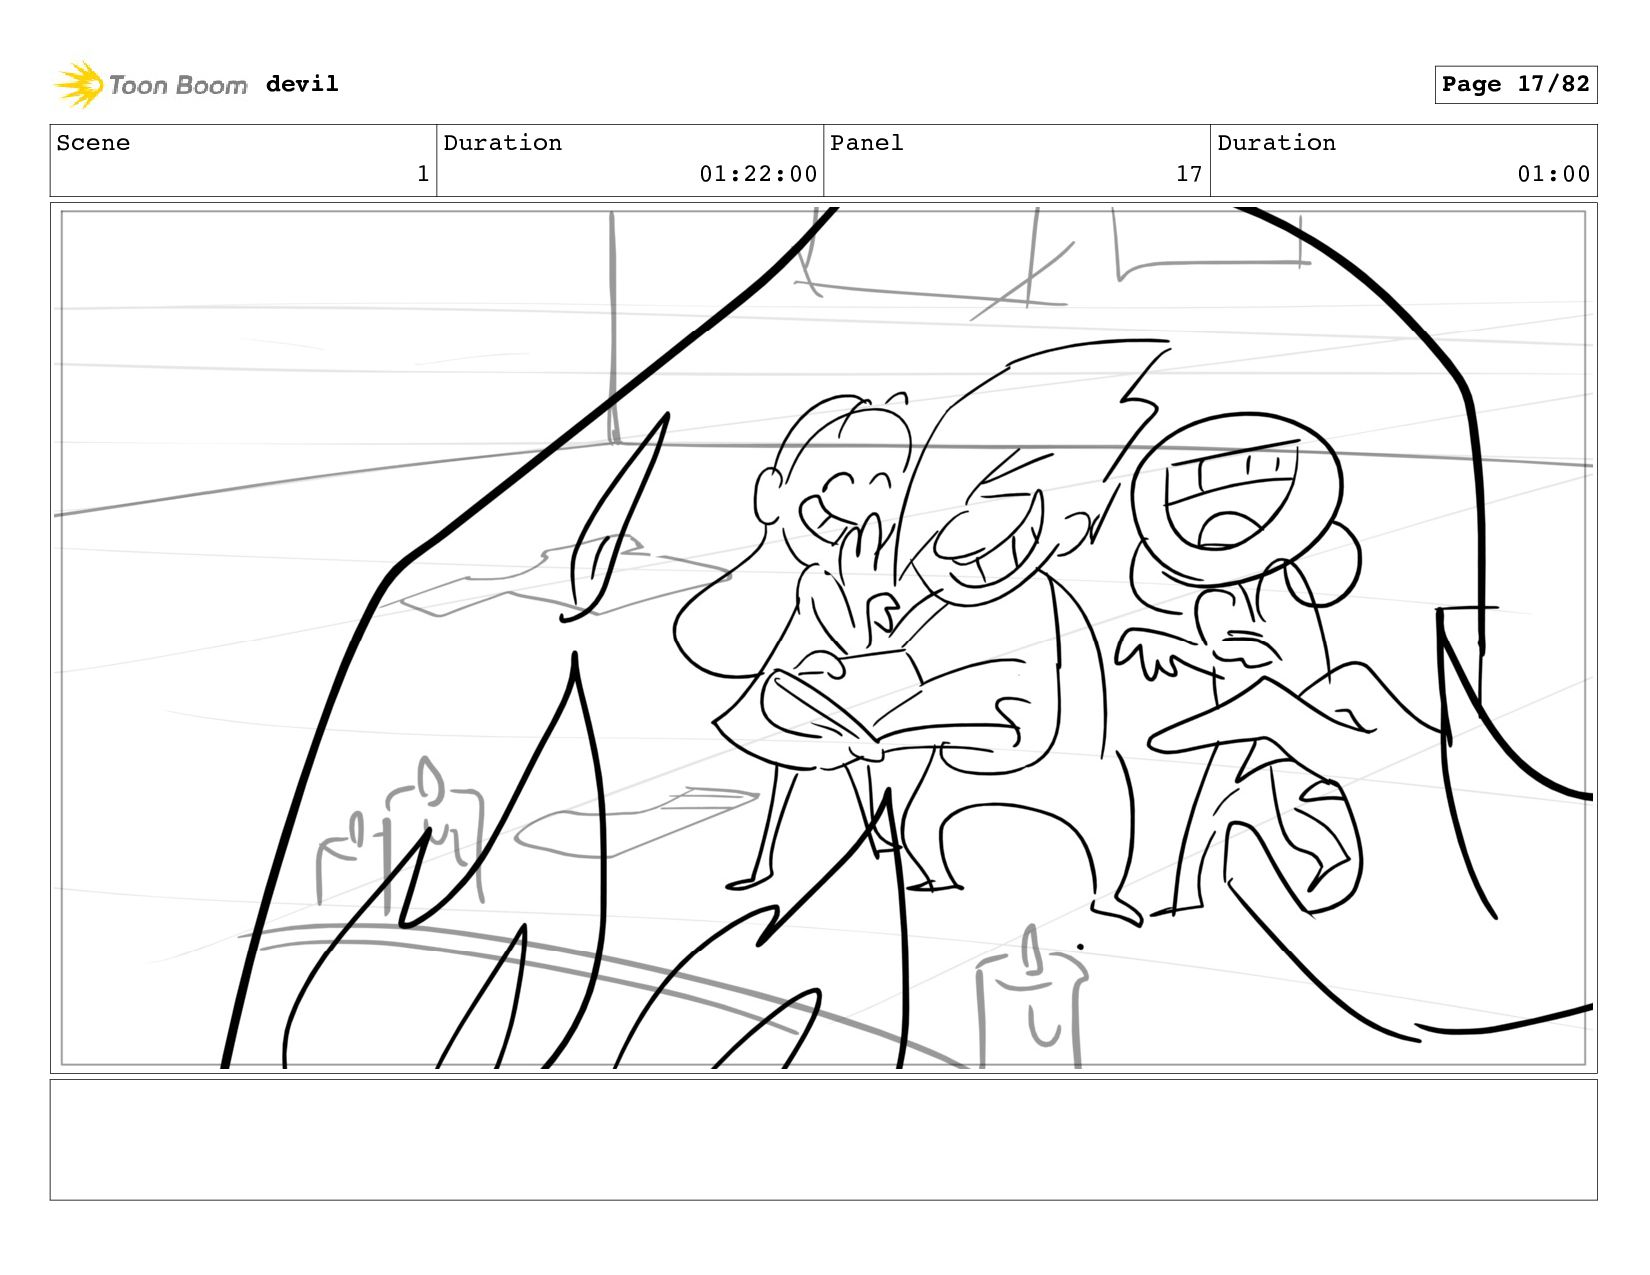
Task: Click the 'devil' project title text
Action: 302,84
